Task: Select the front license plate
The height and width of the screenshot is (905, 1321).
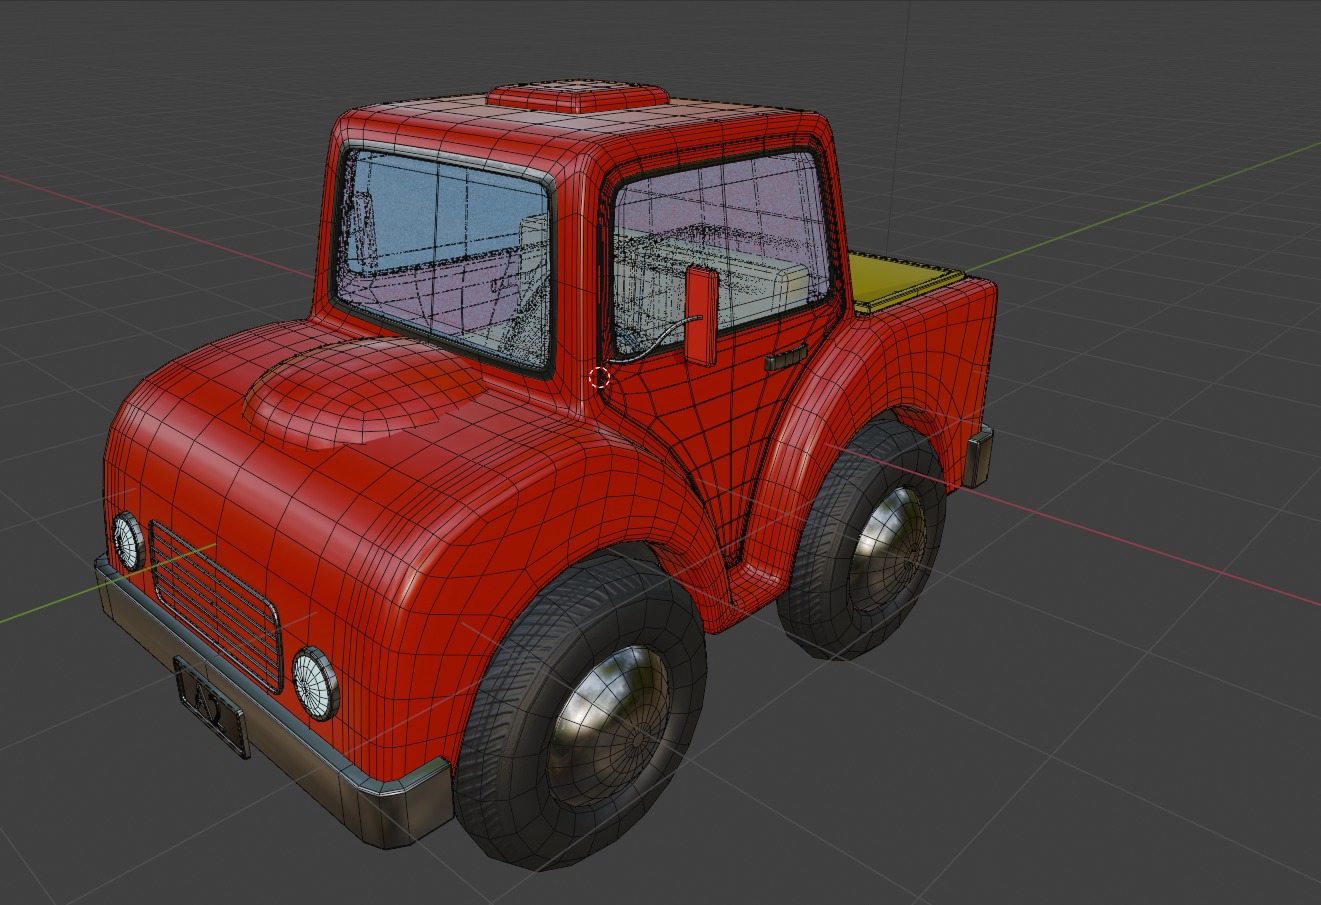Action: 211,708
